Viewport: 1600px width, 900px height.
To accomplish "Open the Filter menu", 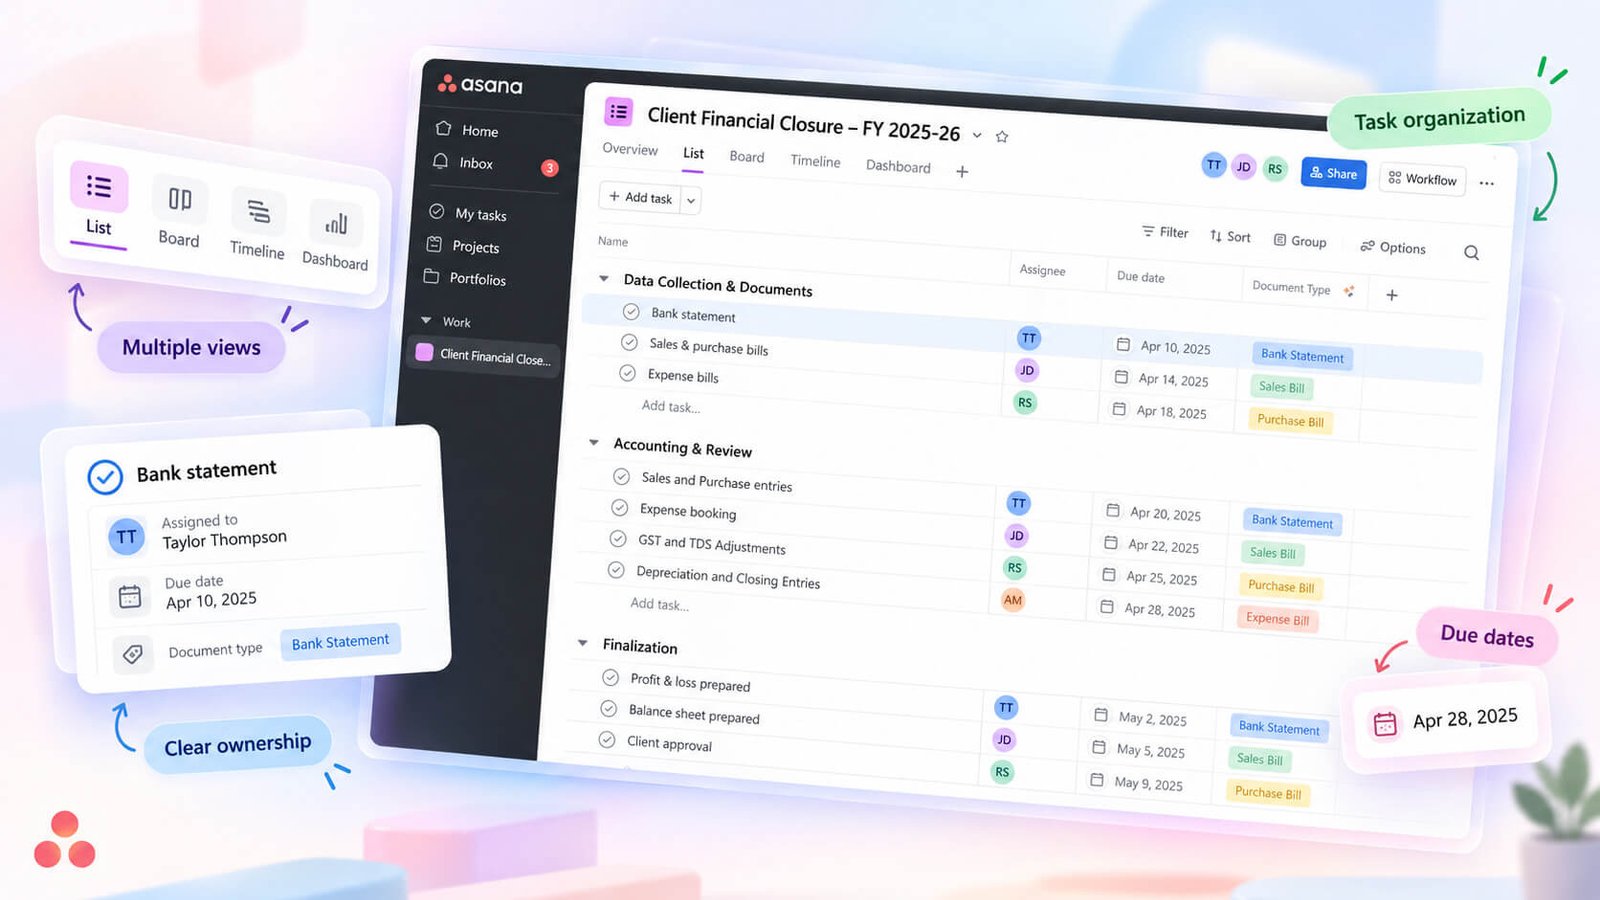I will tap(1165, 232).
